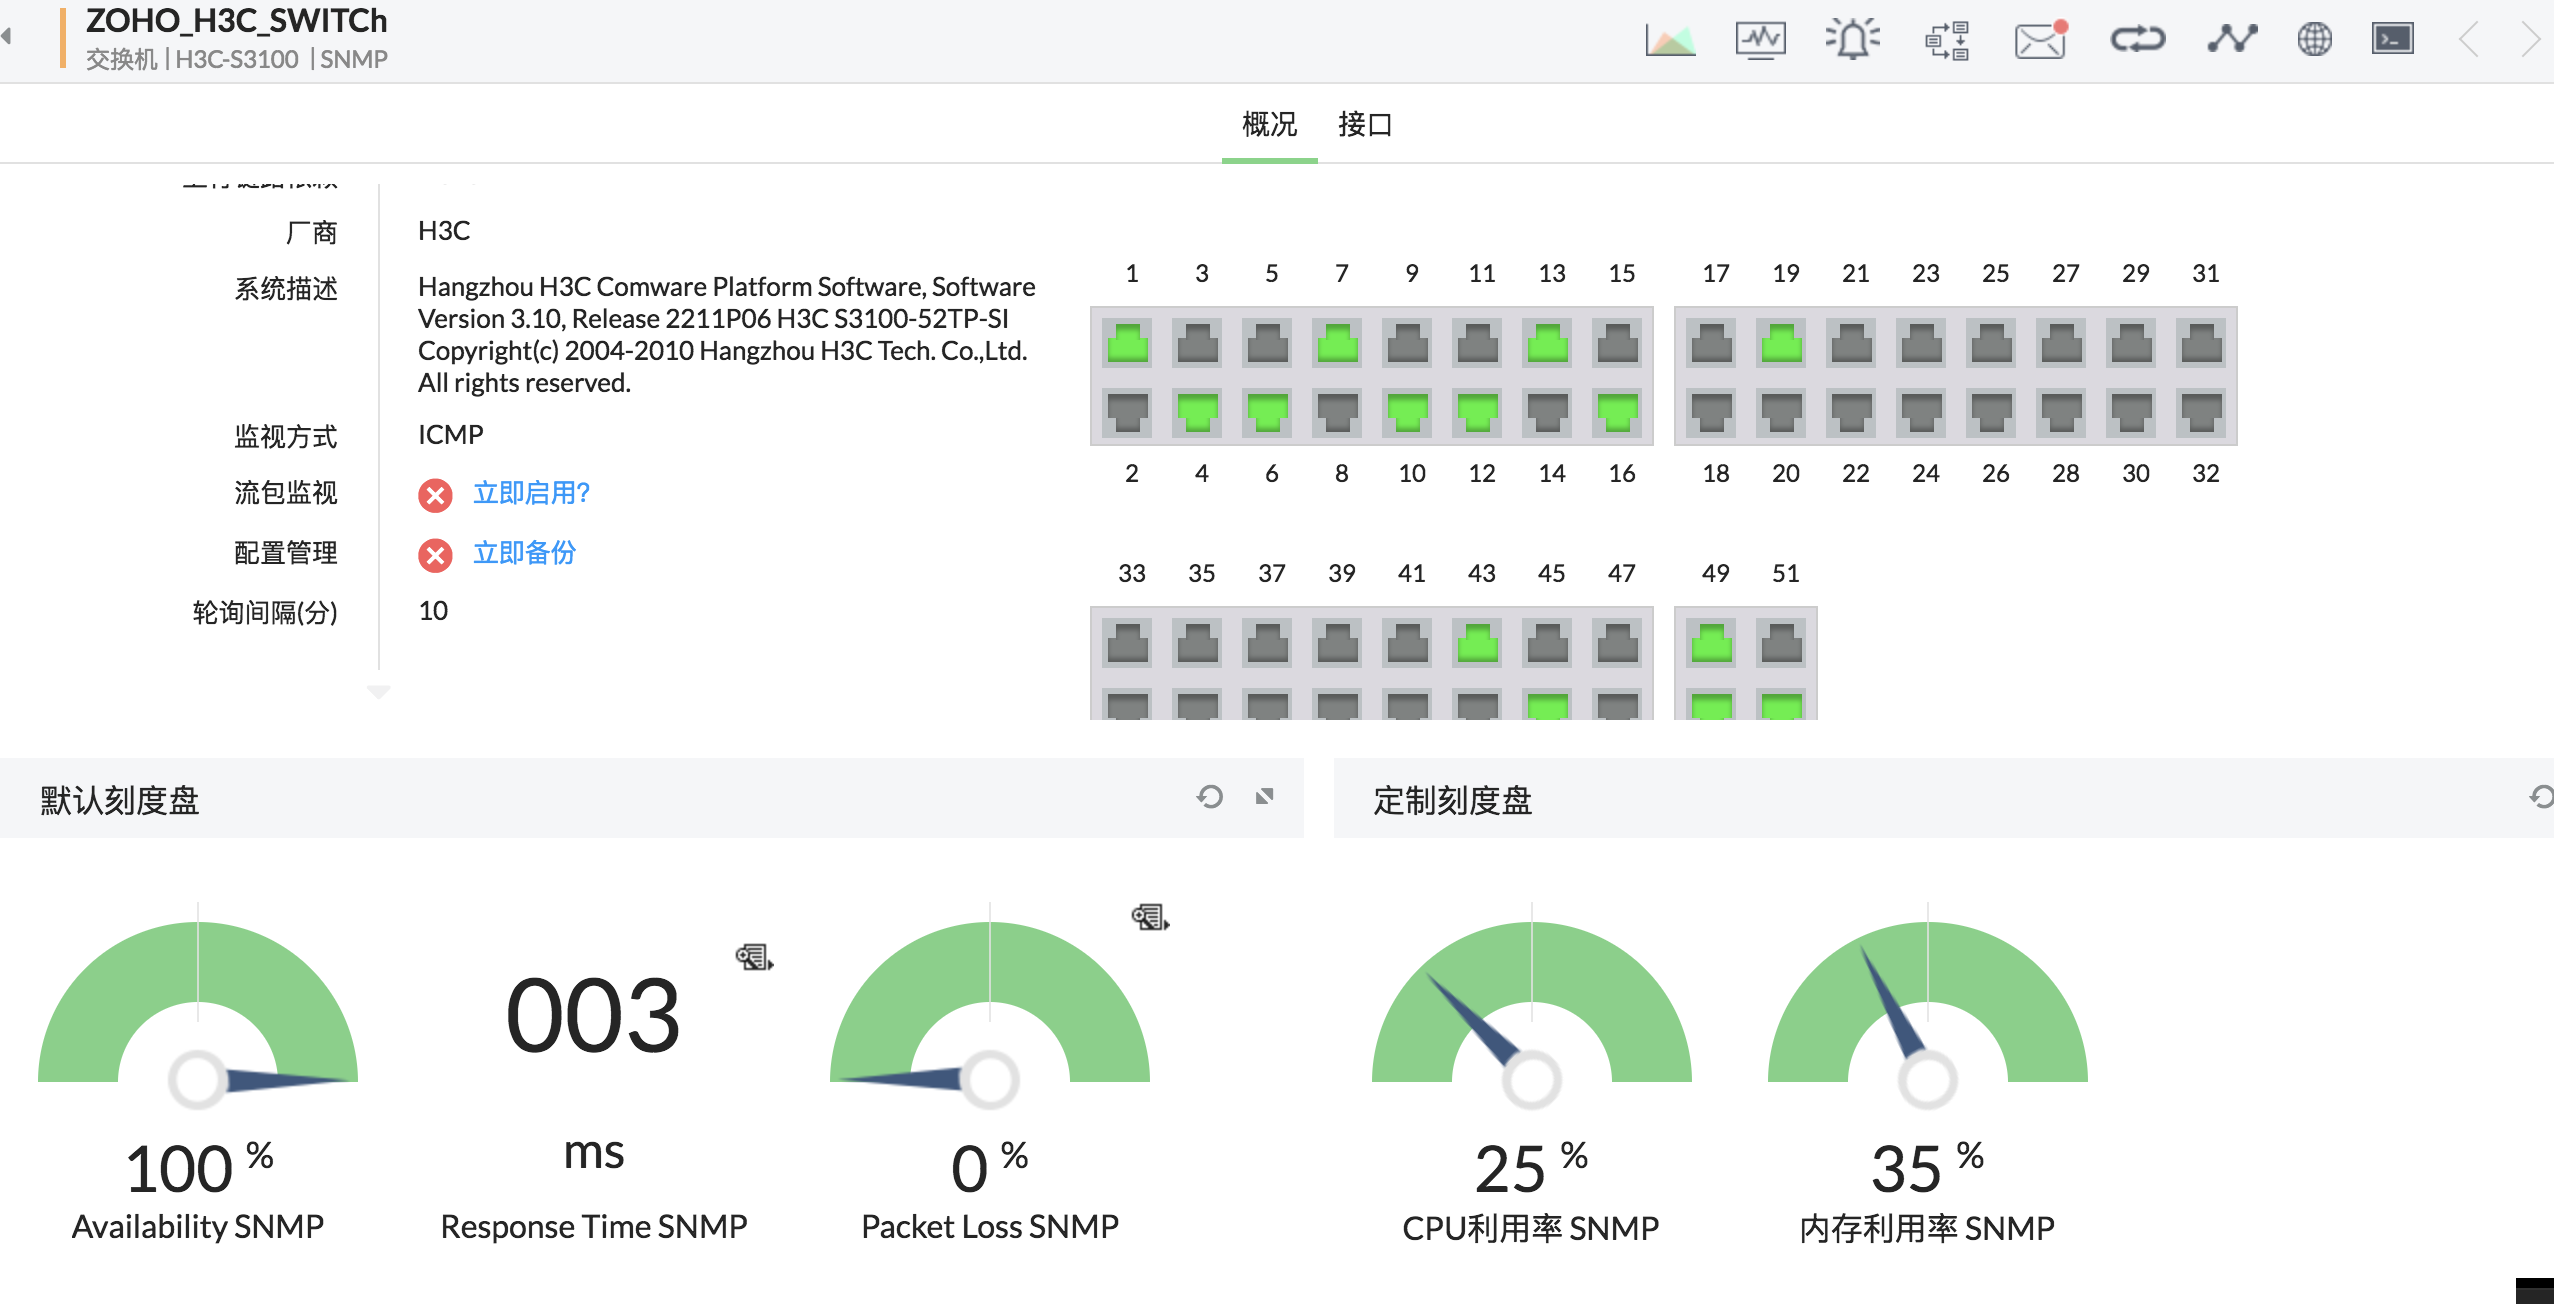The width and height of the screenshot is (2554, 1304).
Task: Click the ZOHO_H3C_SWITCh device title
Action: (x=236, y=20)
